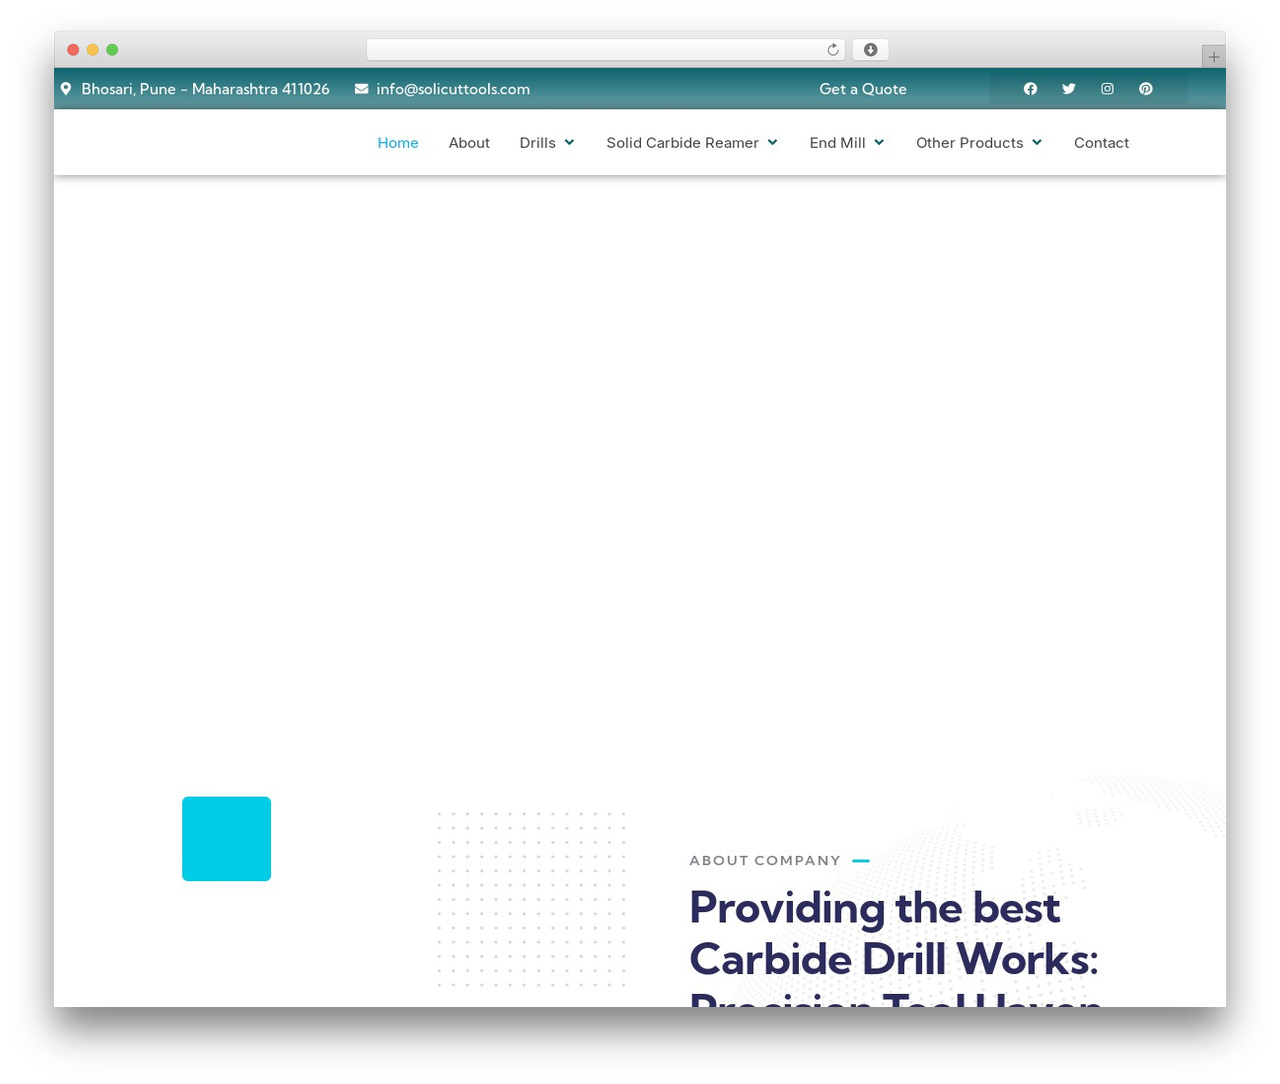1280x1084 pixels.
Task: Open the End Mill menu label
Action: [x=837, y=143]
